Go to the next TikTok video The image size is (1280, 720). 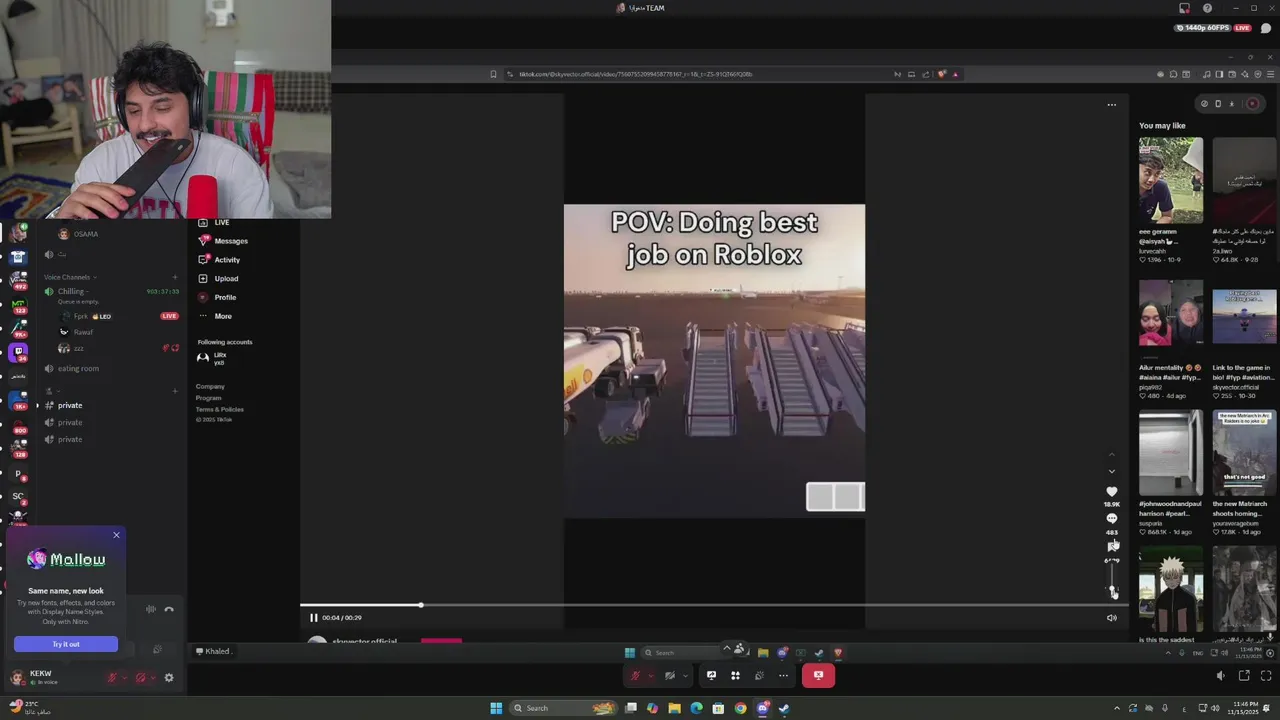(1111, 471)
